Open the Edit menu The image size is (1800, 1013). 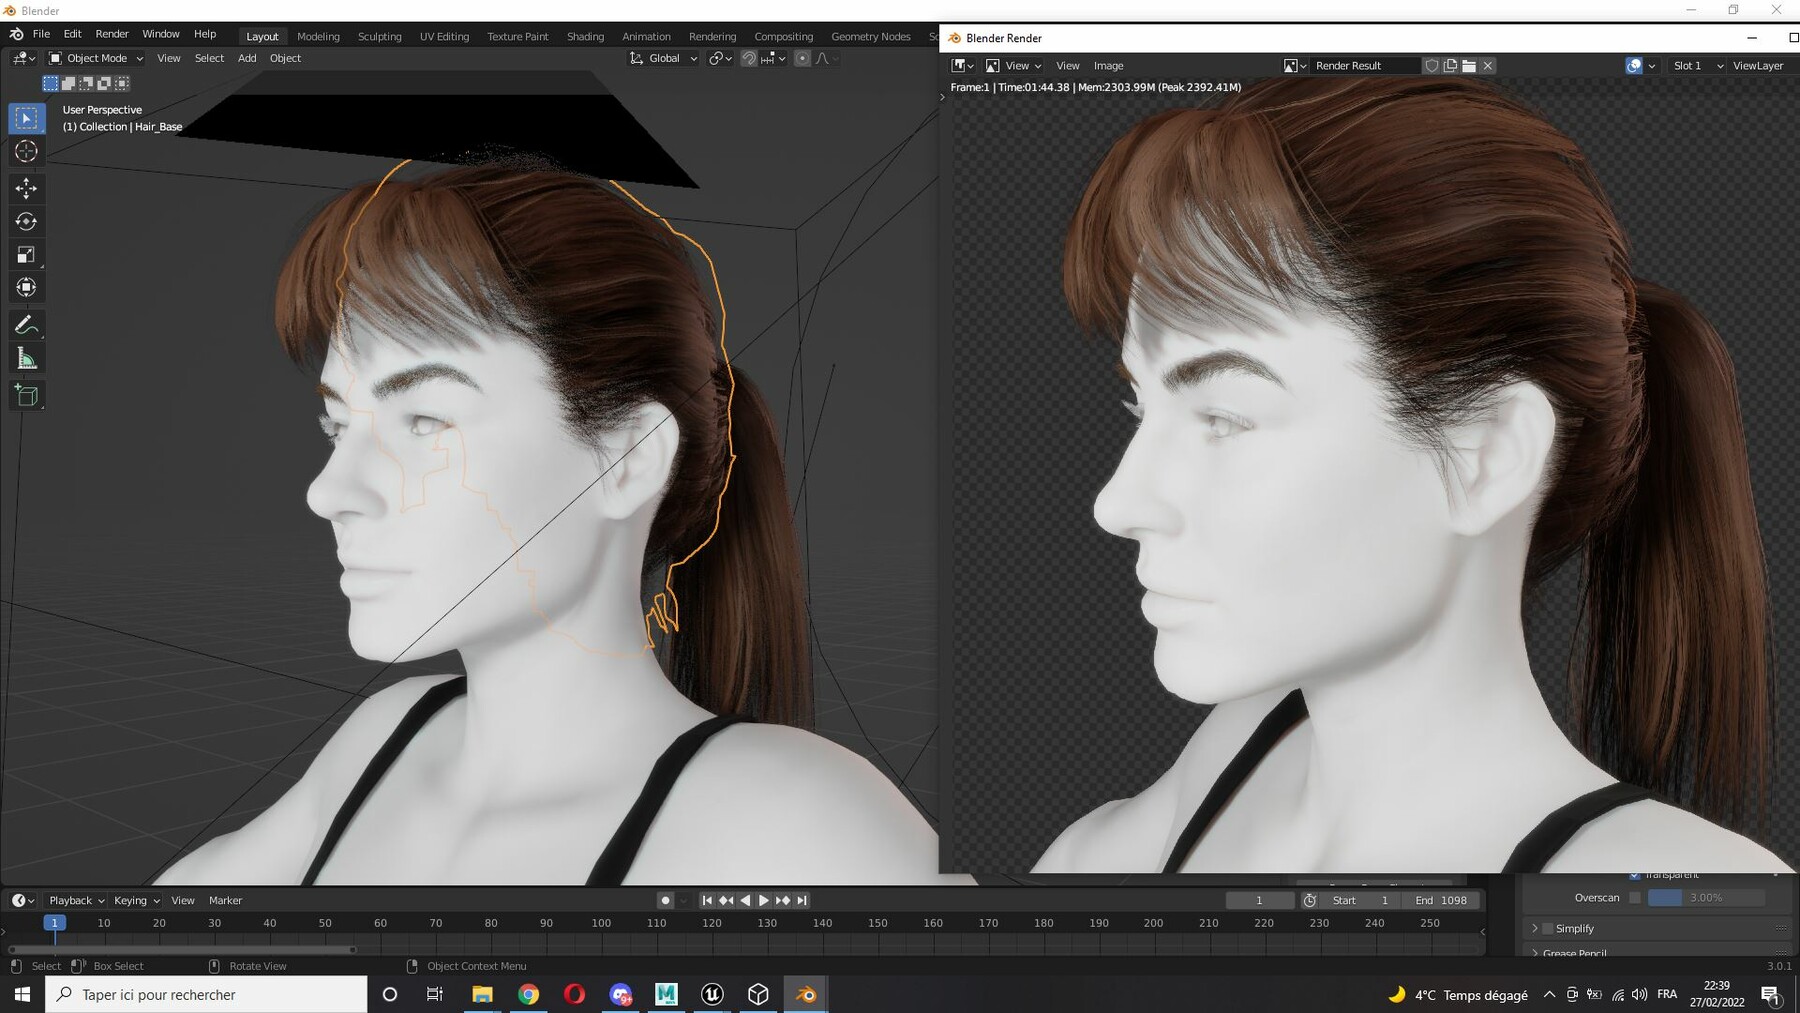click(x=73, y=34)
